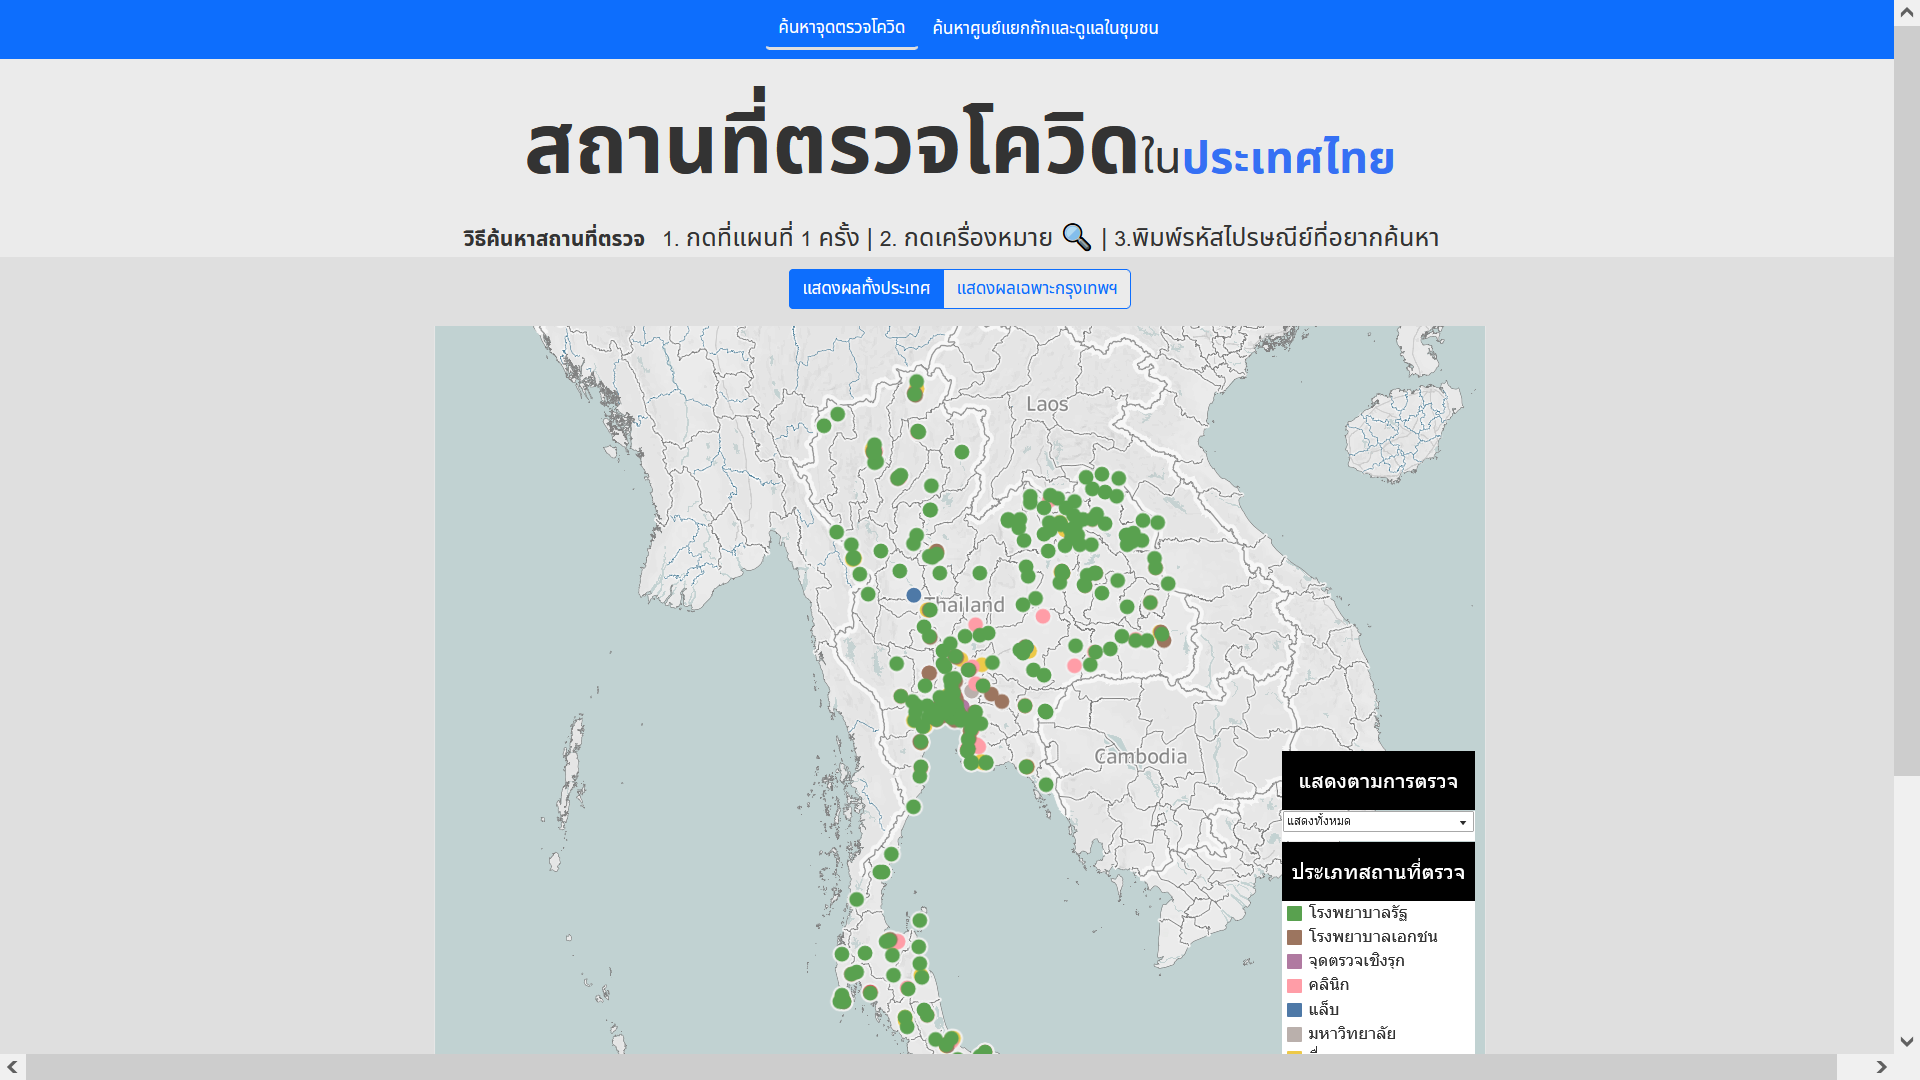The image size is (1920, 1080).
Task: Click the green โรงพยาบาลรัฐ legend swatch
Action: coord(1294,913)
